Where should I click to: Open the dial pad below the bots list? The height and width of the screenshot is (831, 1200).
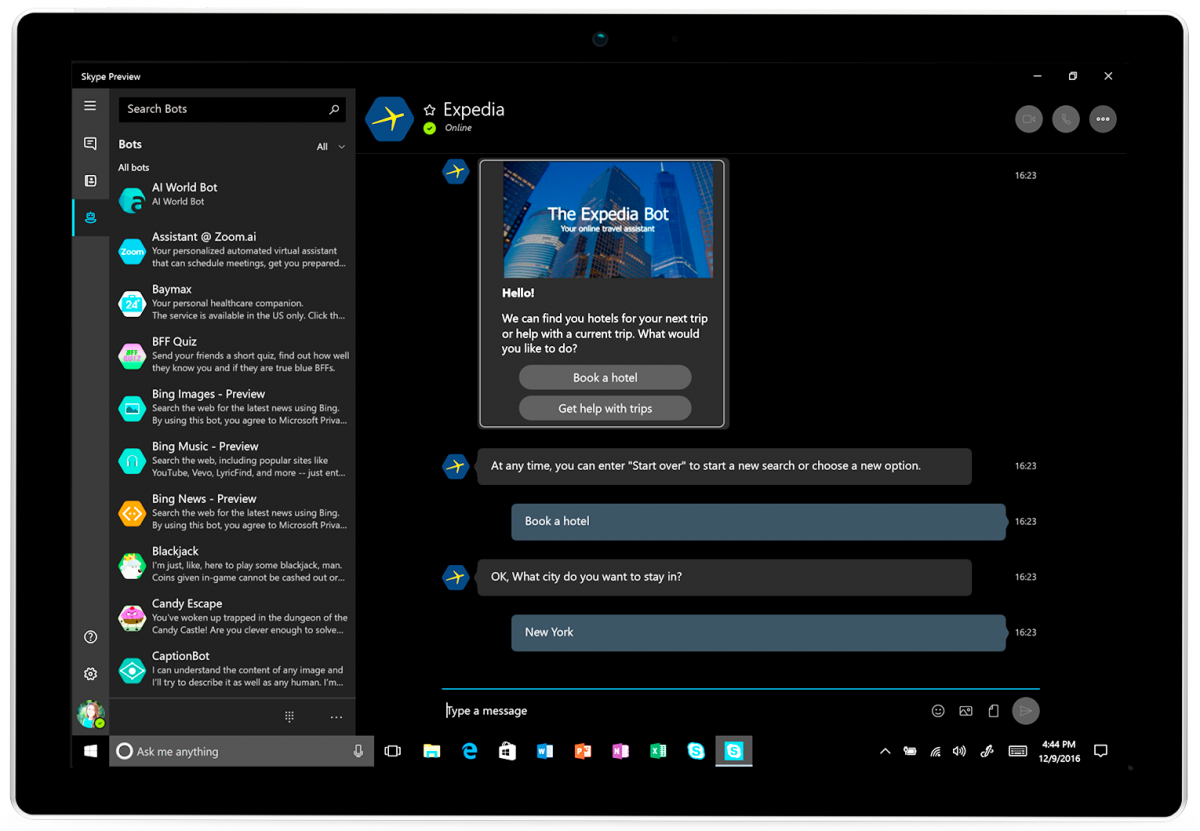(x=289, y=716)
